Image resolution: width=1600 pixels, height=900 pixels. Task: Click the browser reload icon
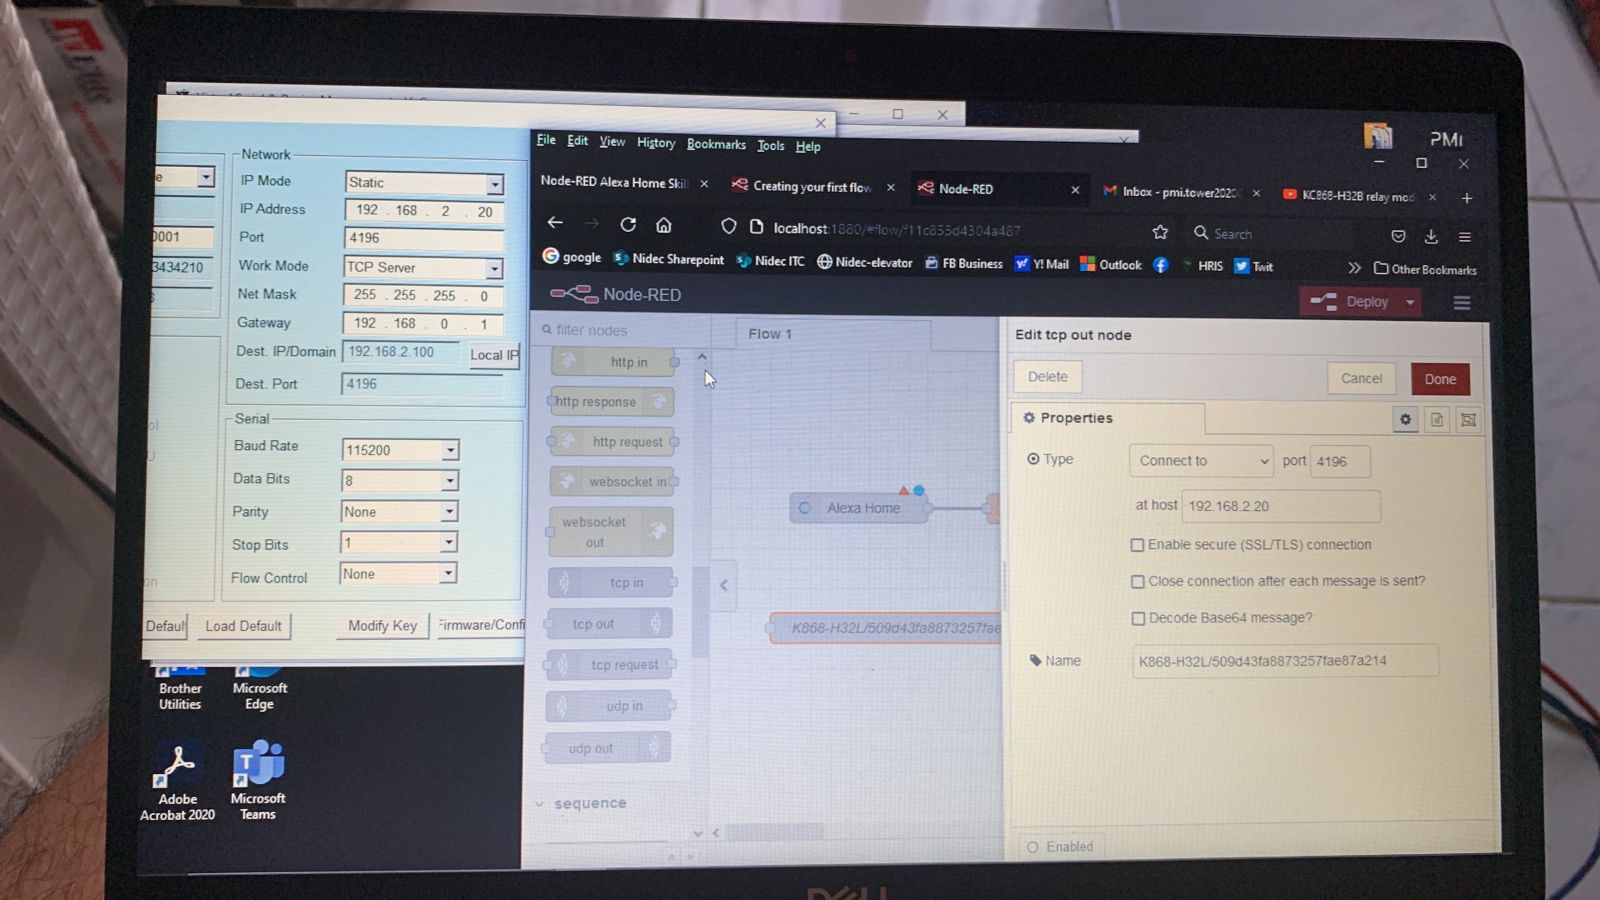[x=628, y=225]
